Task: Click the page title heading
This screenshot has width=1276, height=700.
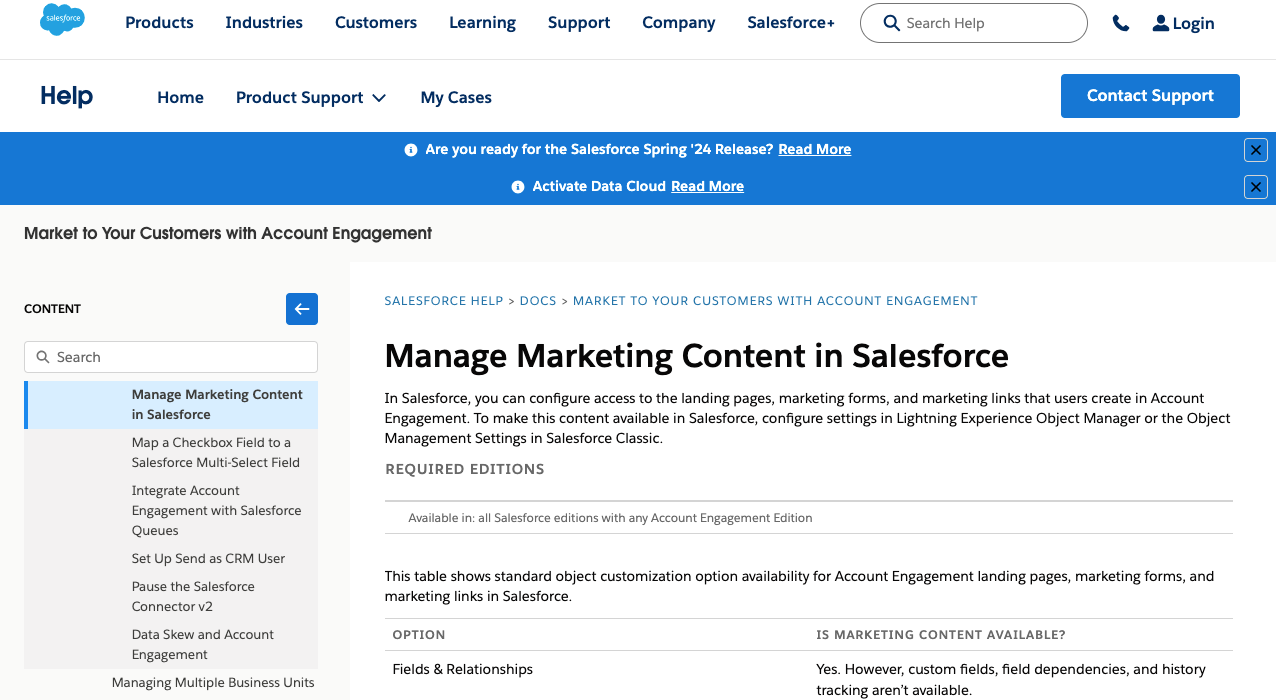Action: [x=697, y=355]
